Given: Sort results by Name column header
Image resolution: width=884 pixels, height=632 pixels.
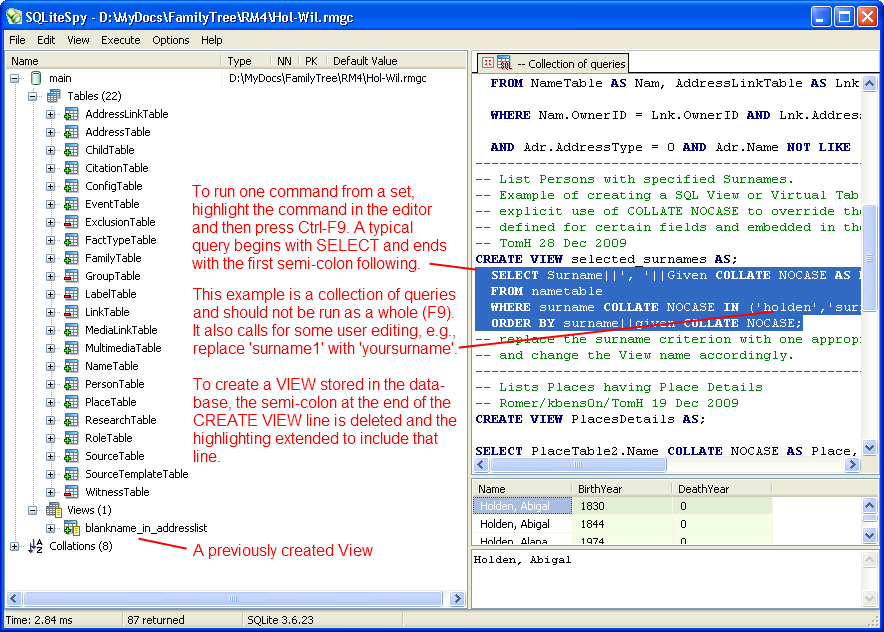Looking at the screenshot, I should point(522,489).
